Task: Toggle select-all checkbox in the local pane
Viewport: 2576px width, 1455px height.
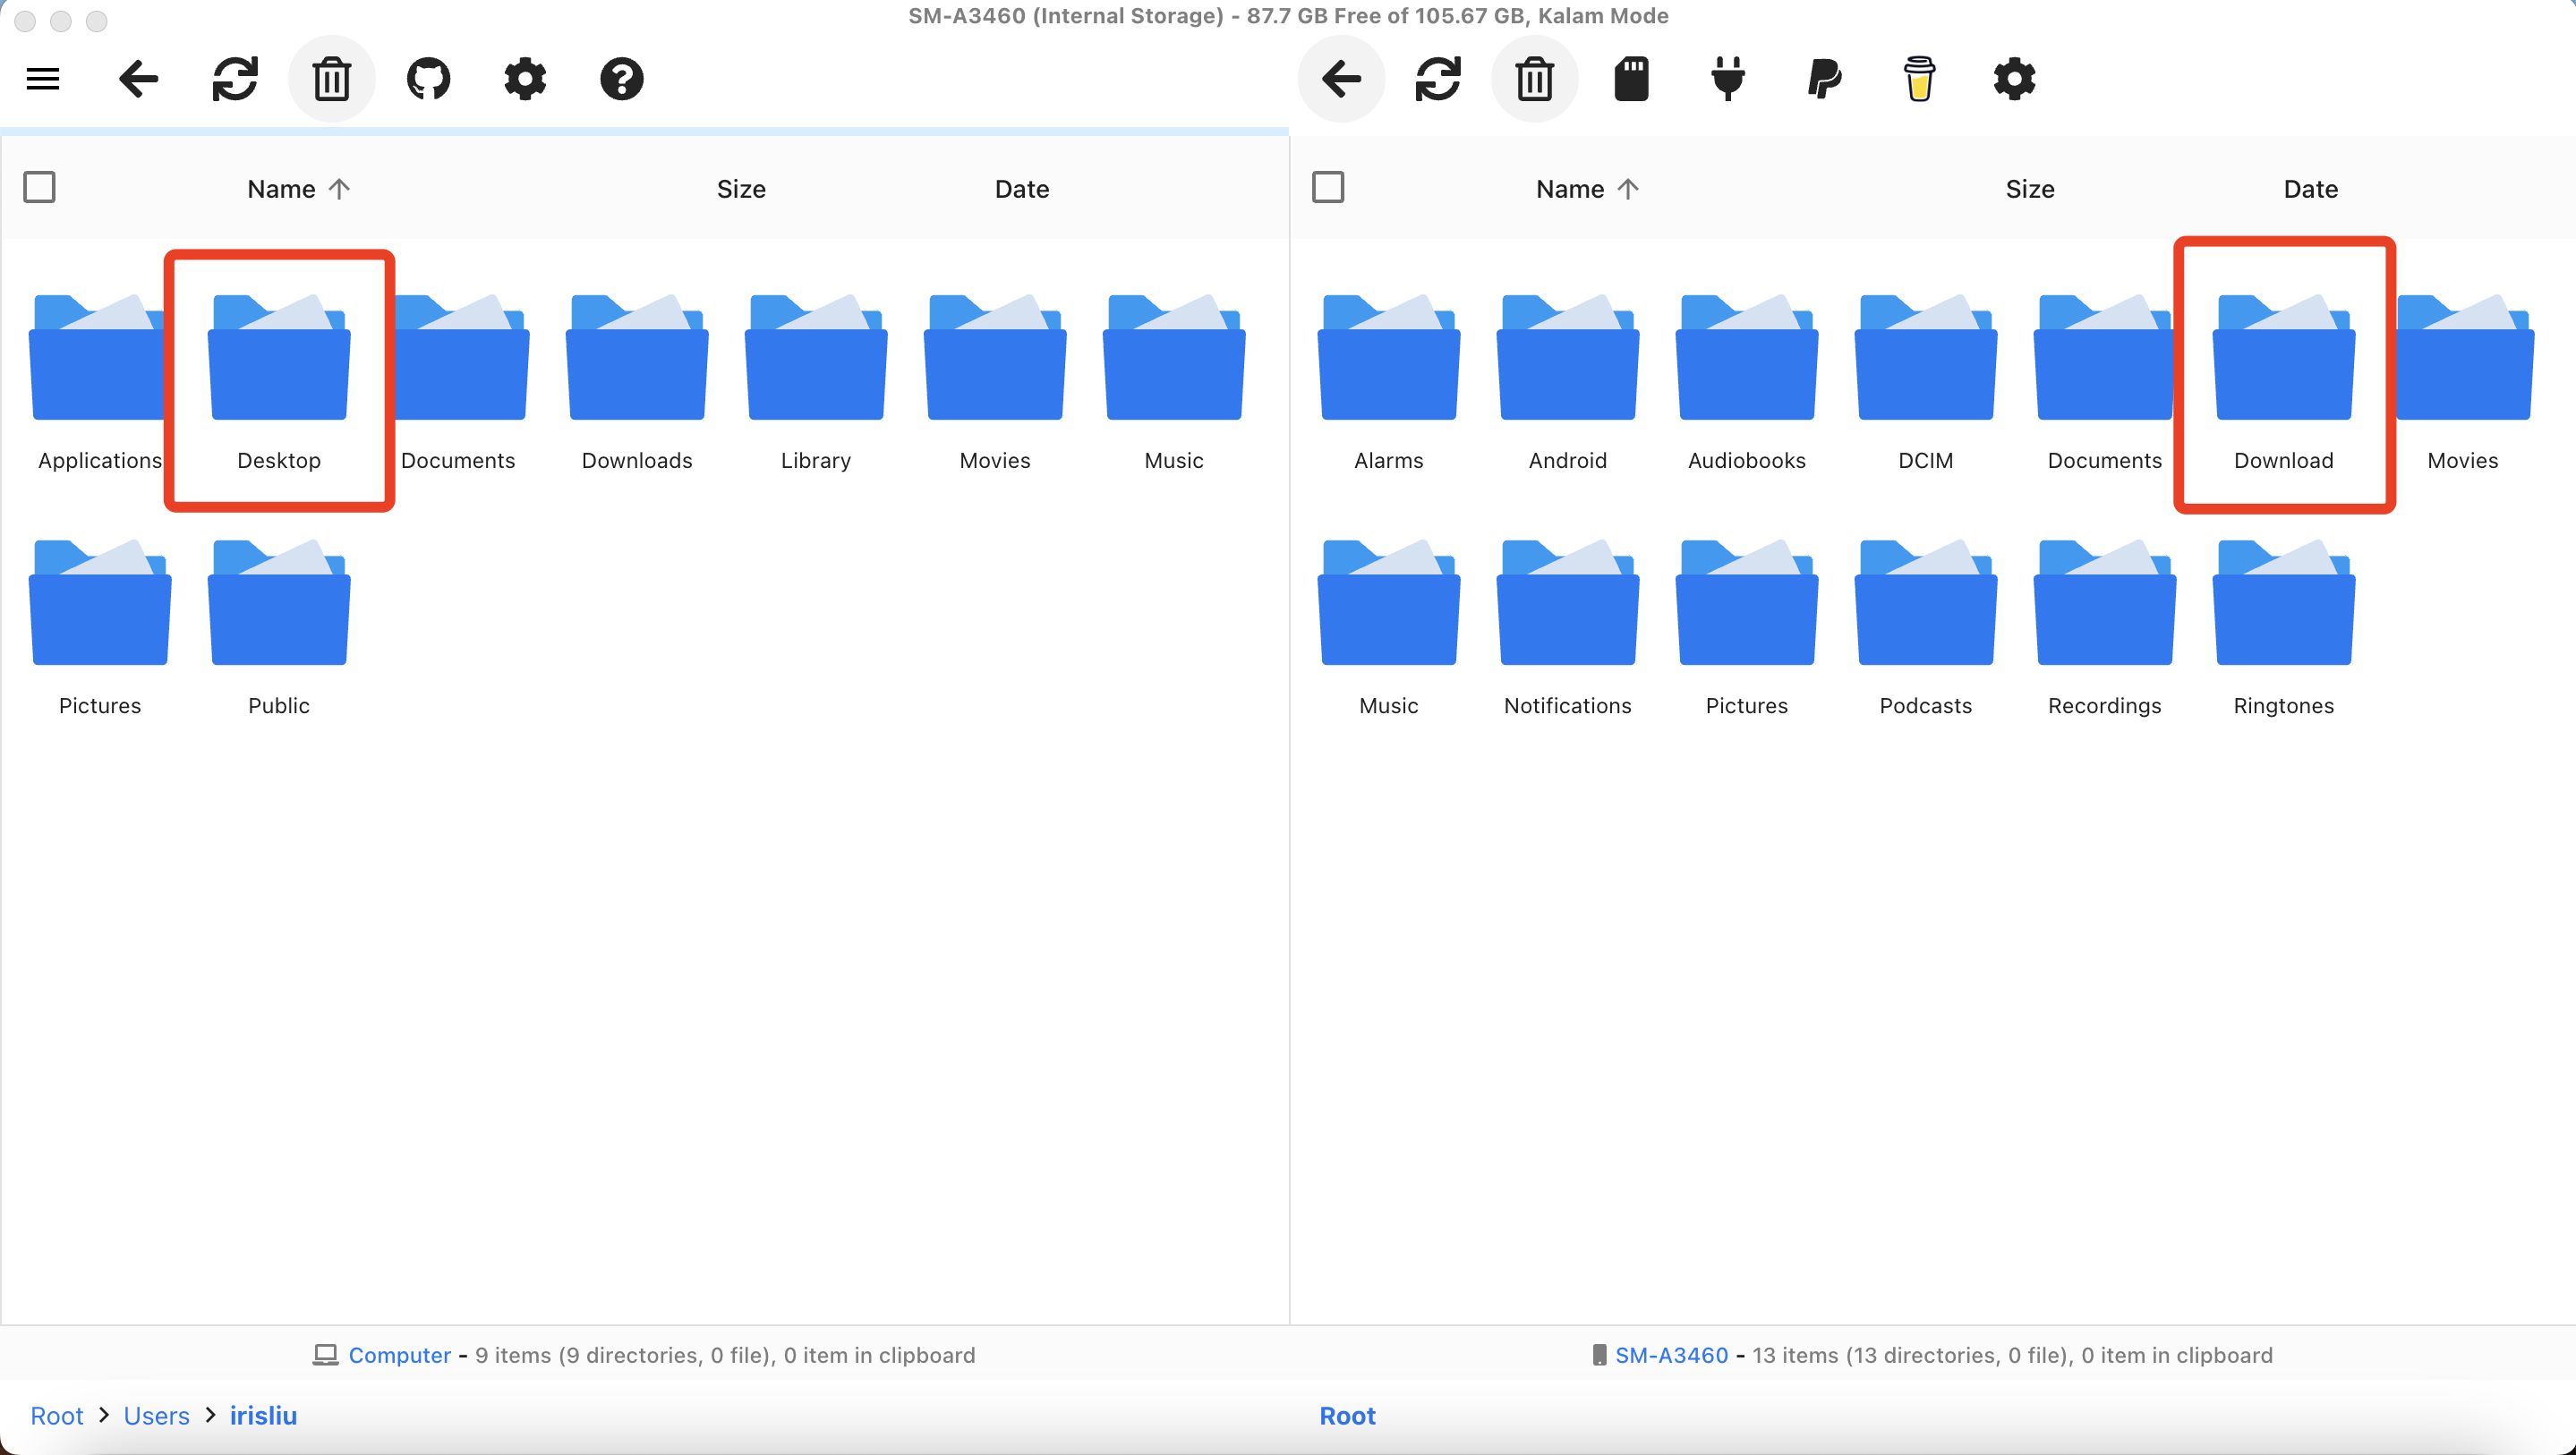Action: 39,187
